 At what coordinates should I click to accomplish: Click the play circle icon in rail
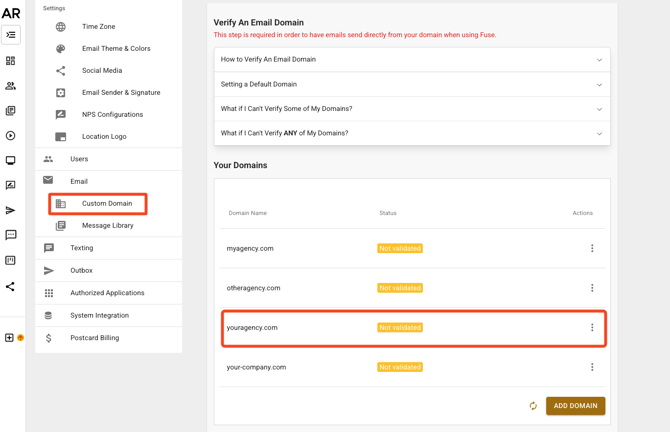11,136
